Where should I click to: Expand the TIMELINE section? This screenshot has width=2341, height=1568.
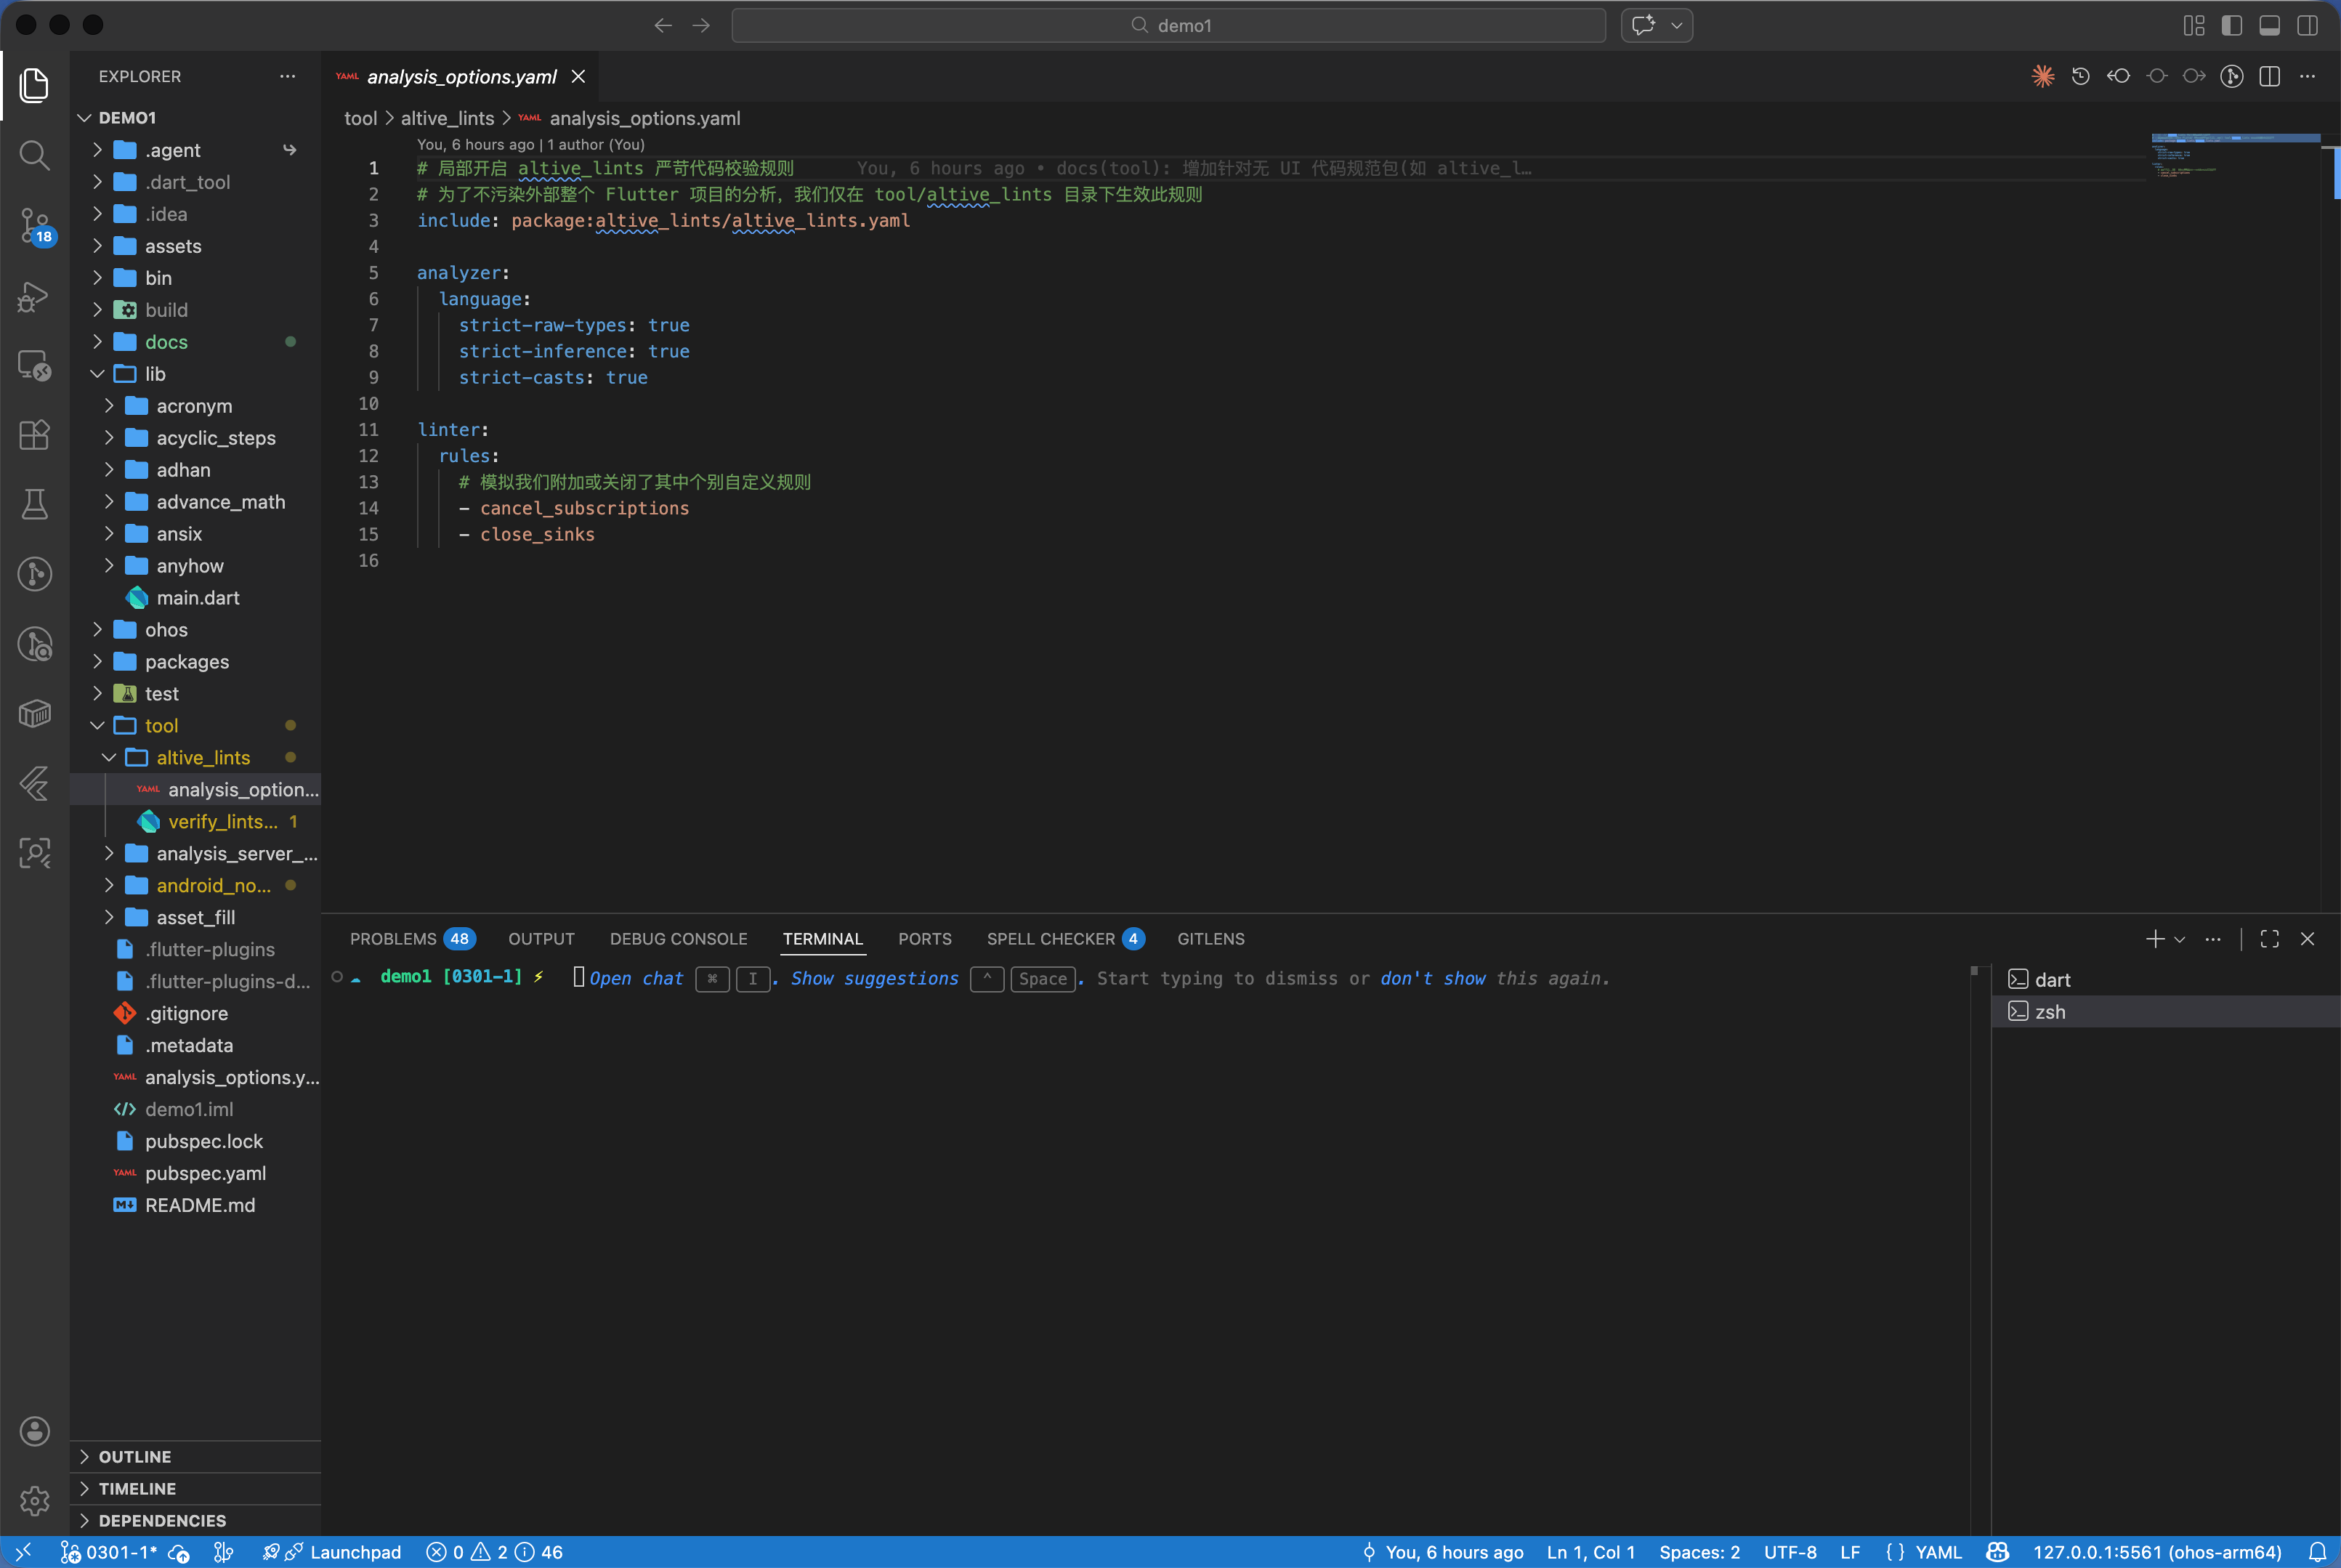196,1489
